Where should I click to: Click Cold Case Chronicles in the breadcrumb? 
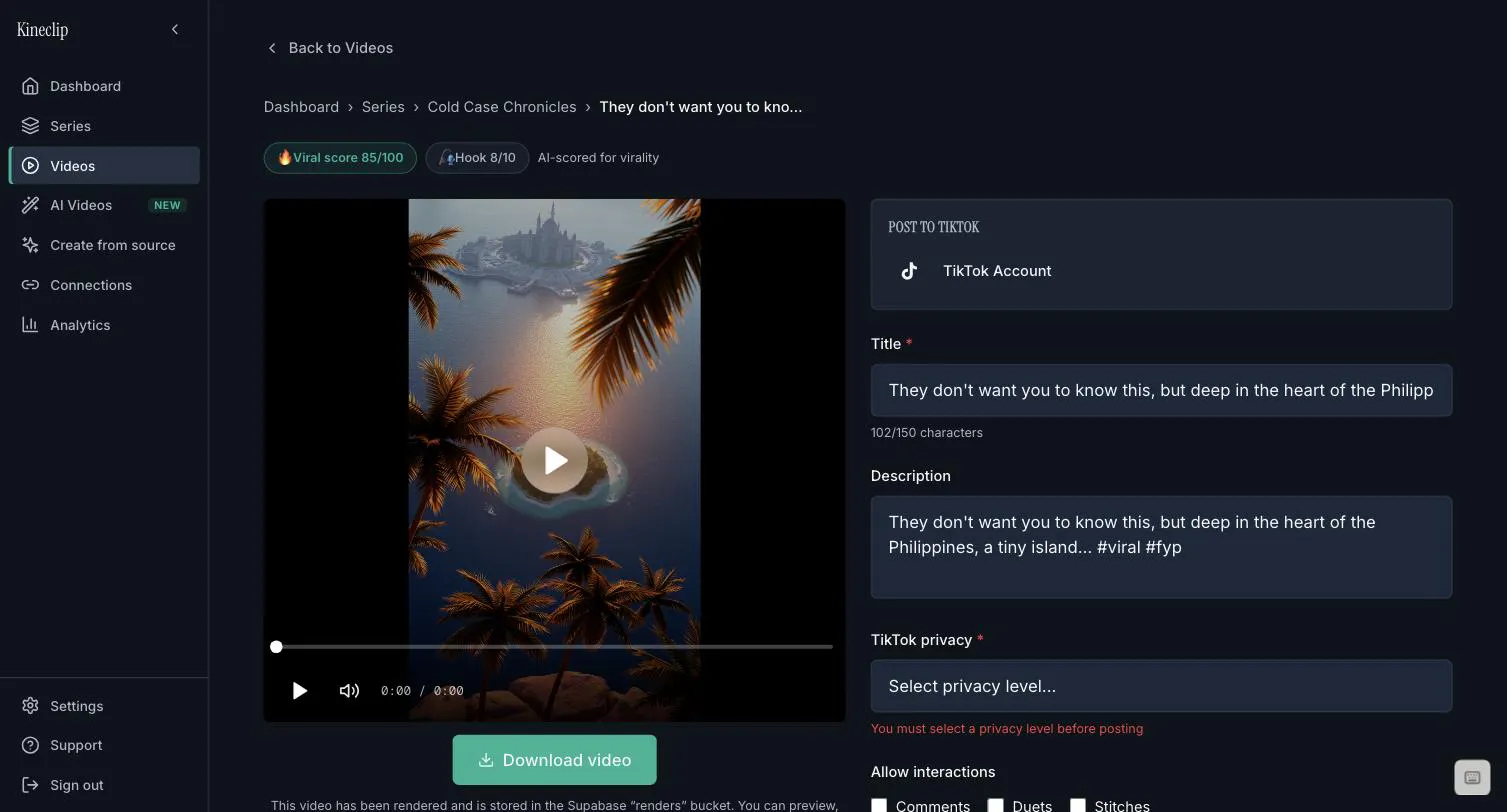coord(502,107)
